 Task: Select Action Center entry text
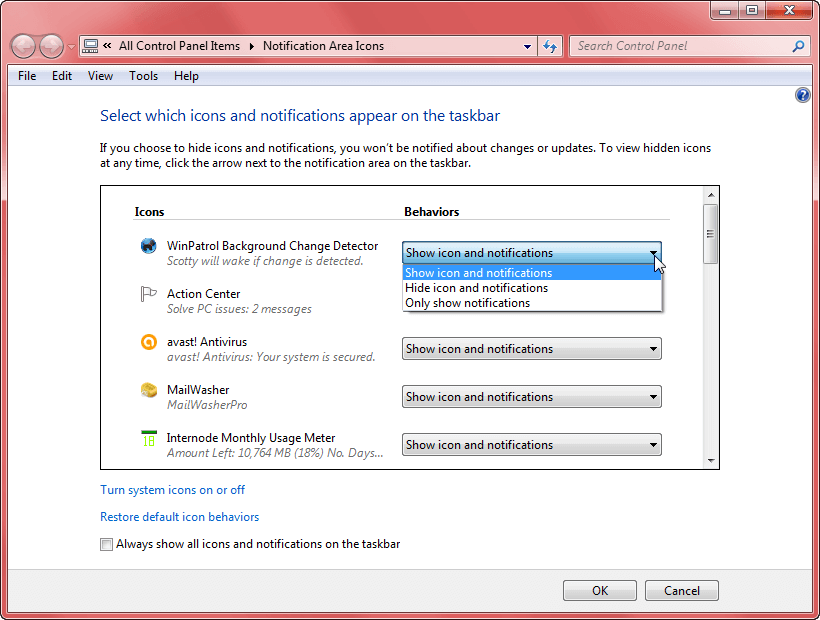tap(203, 294)
